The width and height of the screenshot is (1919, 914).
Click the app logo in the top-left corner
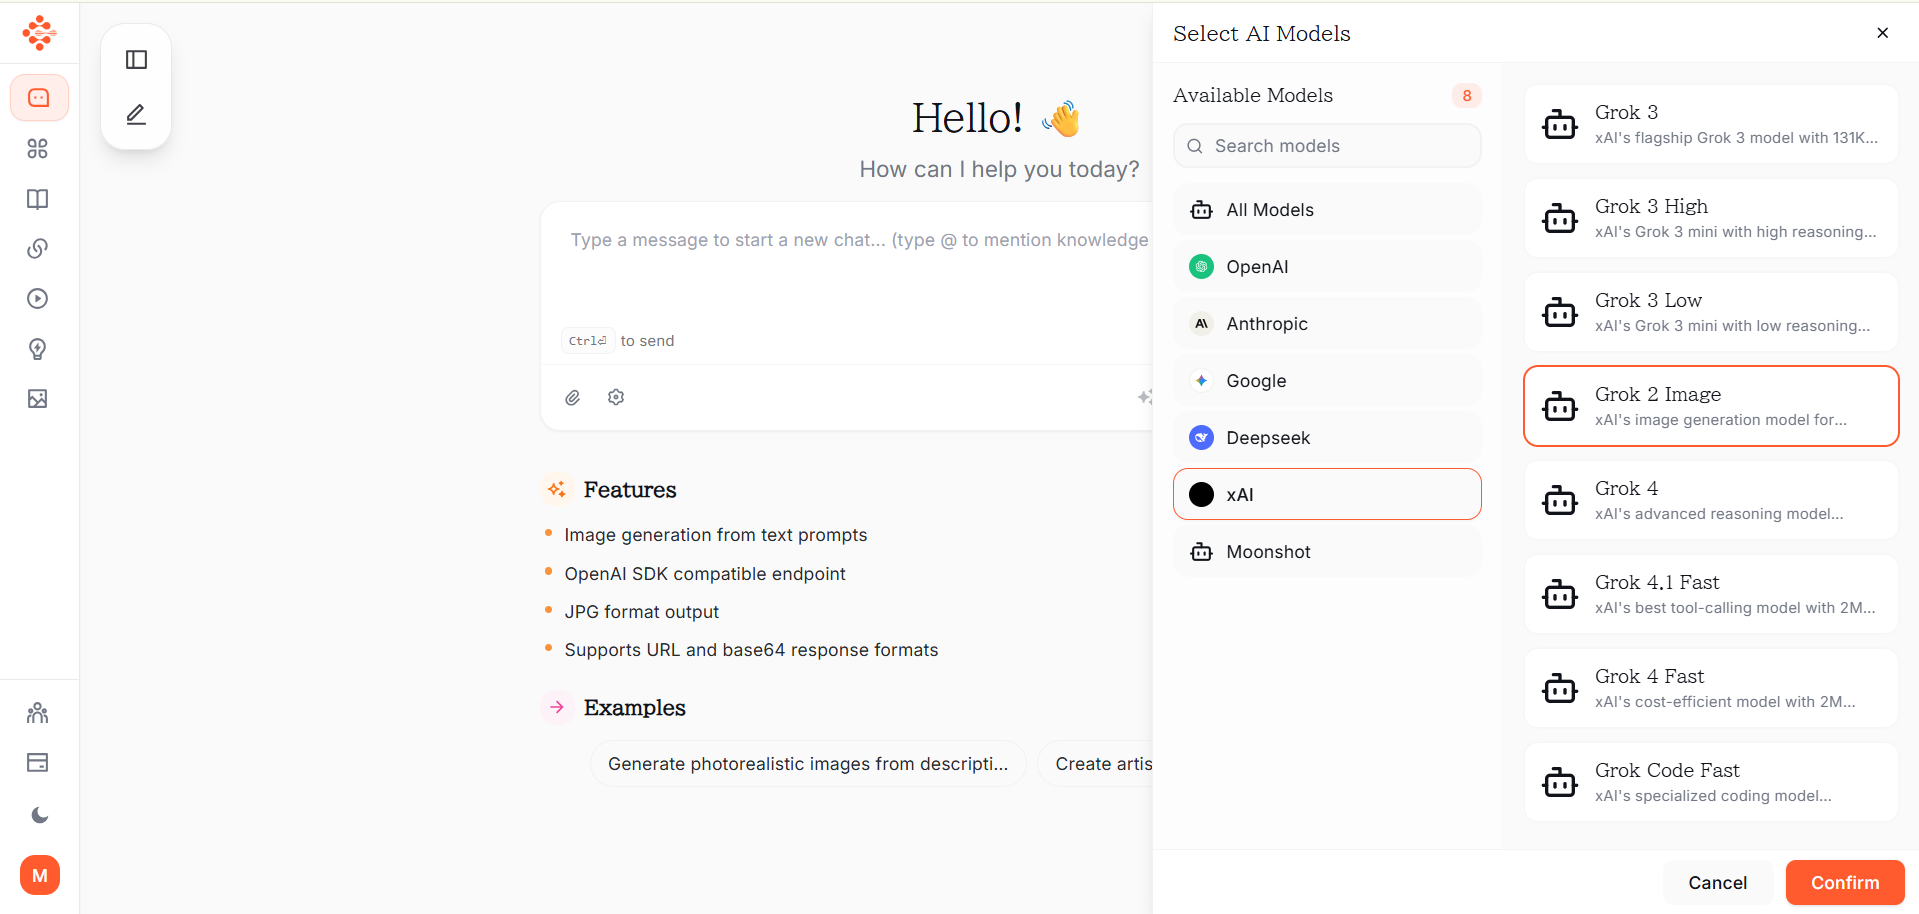(x=39, y=33)
